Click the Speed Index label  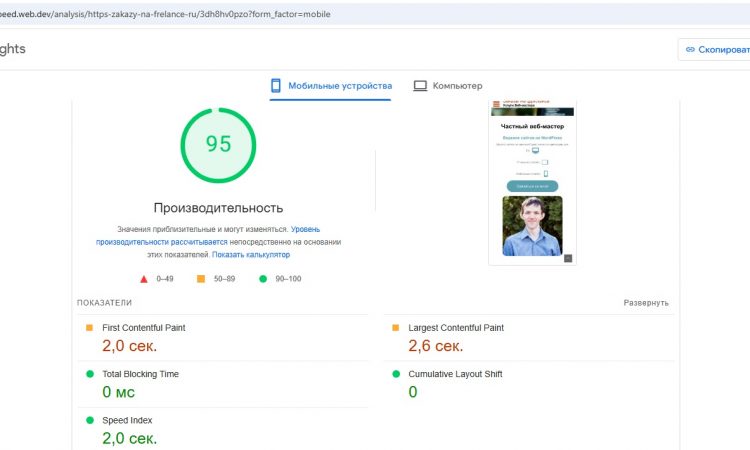click(x=127, y=421)
